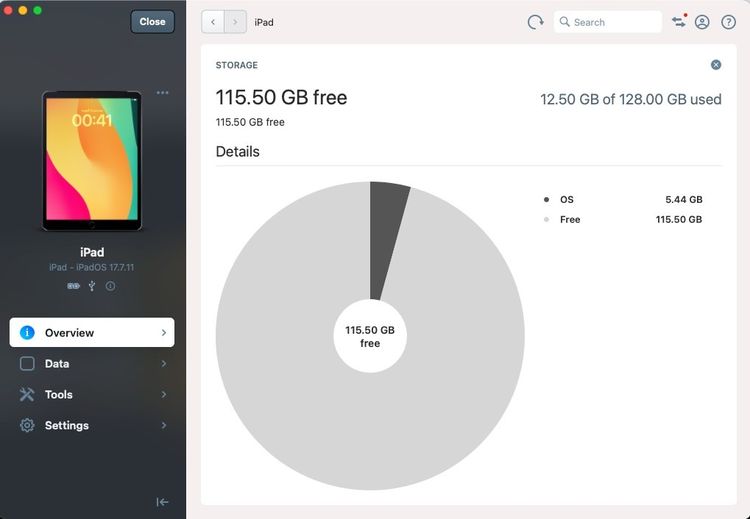Image resolution: width=750 pixels, height=519 pixels.
Task: Click the battery status icon under iPad
Action: coord(73,286)
